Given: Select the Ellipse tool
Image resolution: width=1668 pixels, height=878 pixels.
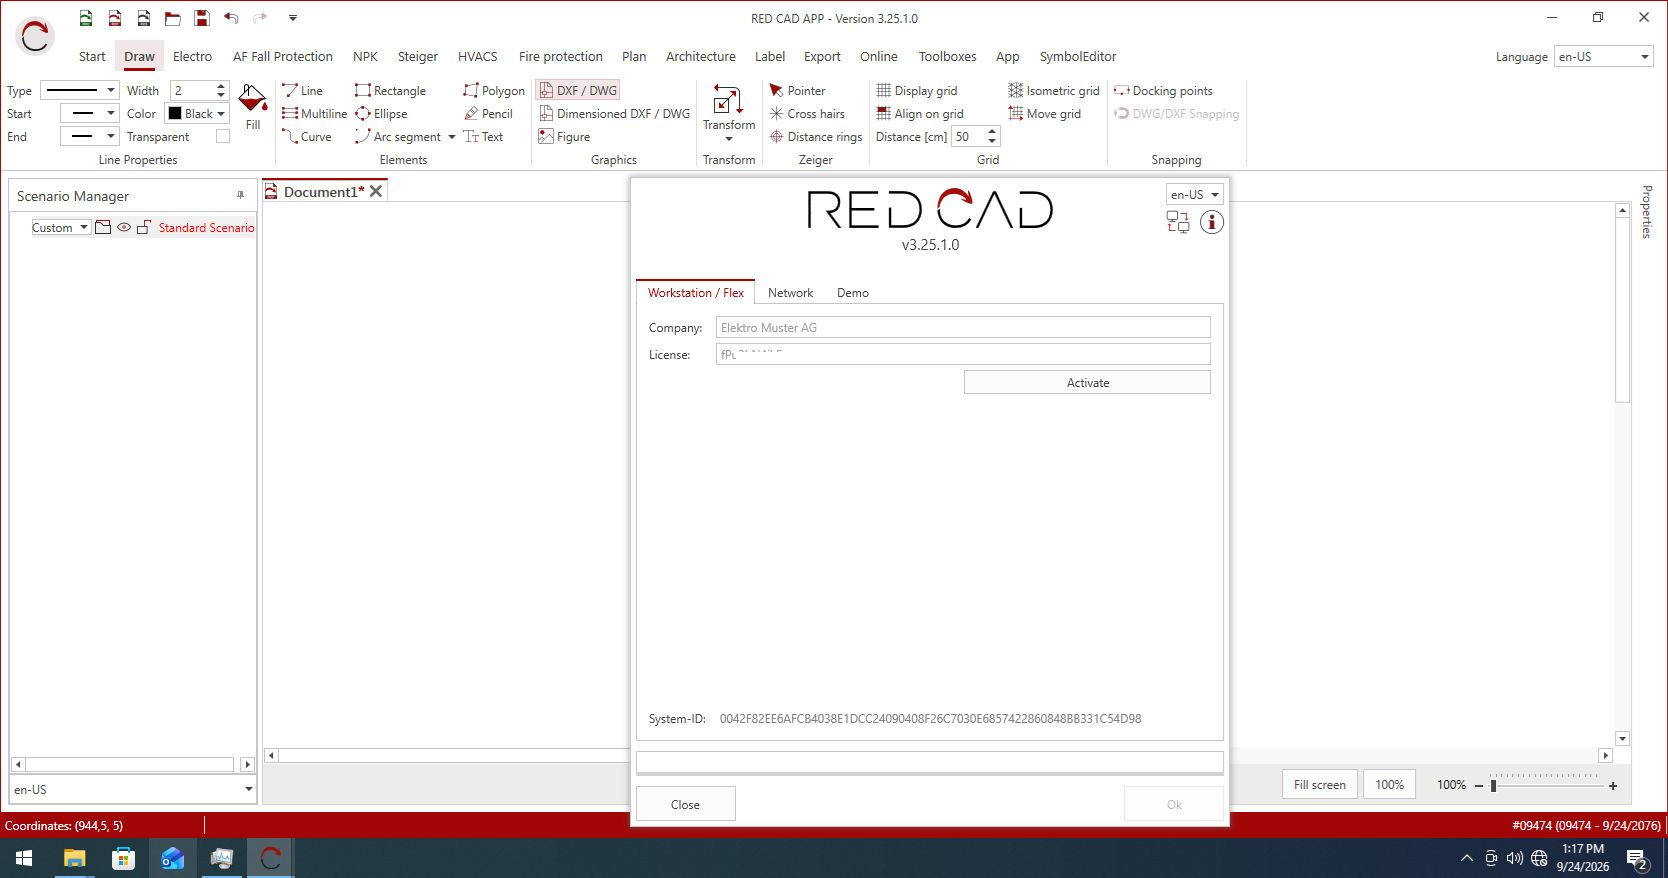Looking at the screenshot, I should coord(381,113).
